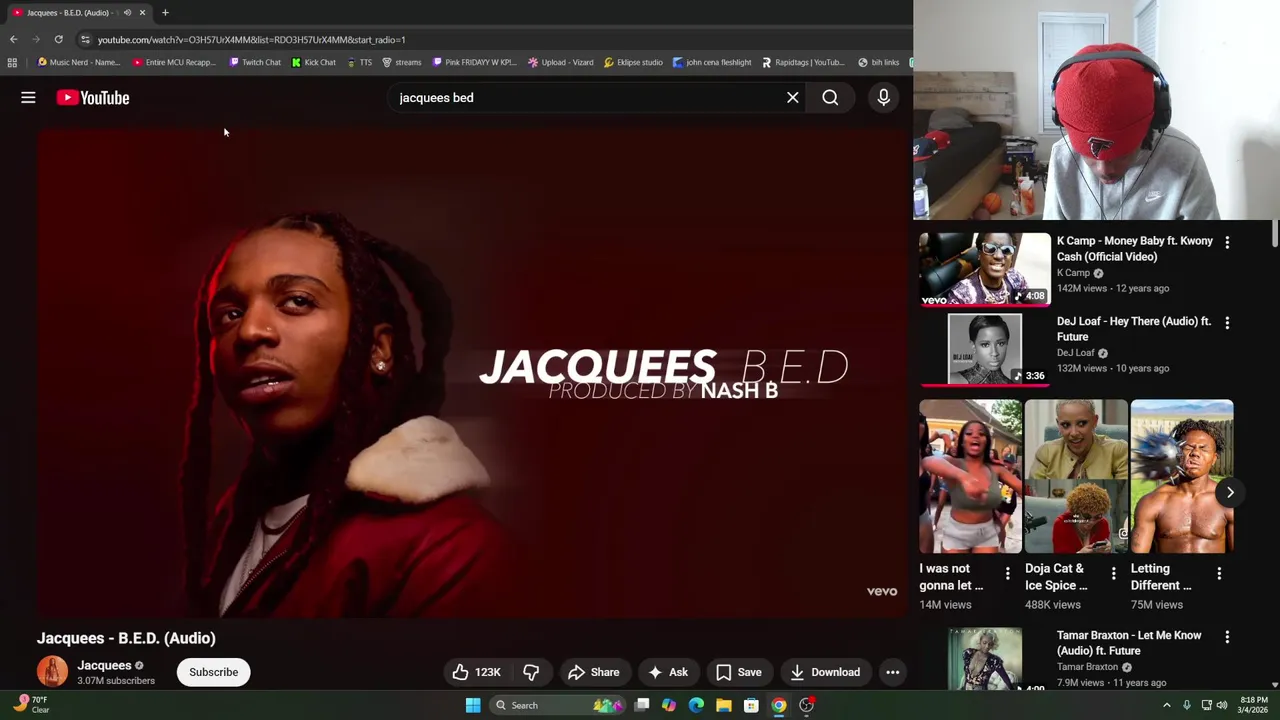Open the Windows Start menu
This screenshot has width=1280, height=720.
473,705
